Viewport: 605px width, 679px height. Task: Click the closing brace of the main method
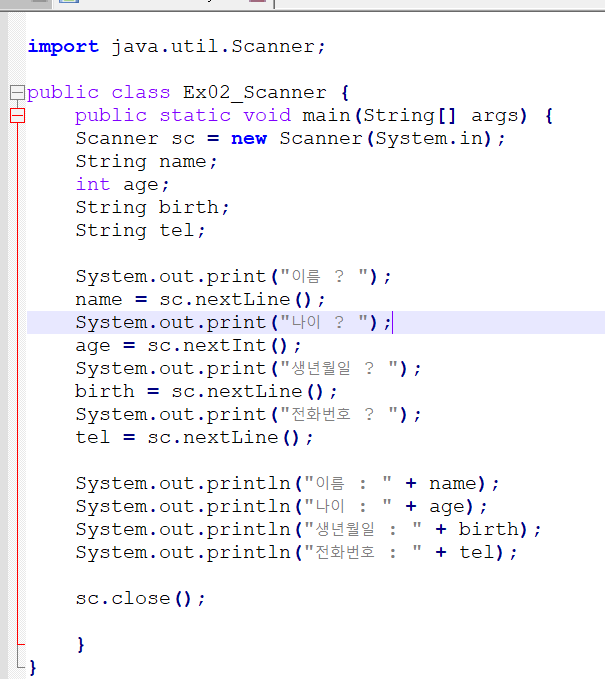tap(81, 644)
